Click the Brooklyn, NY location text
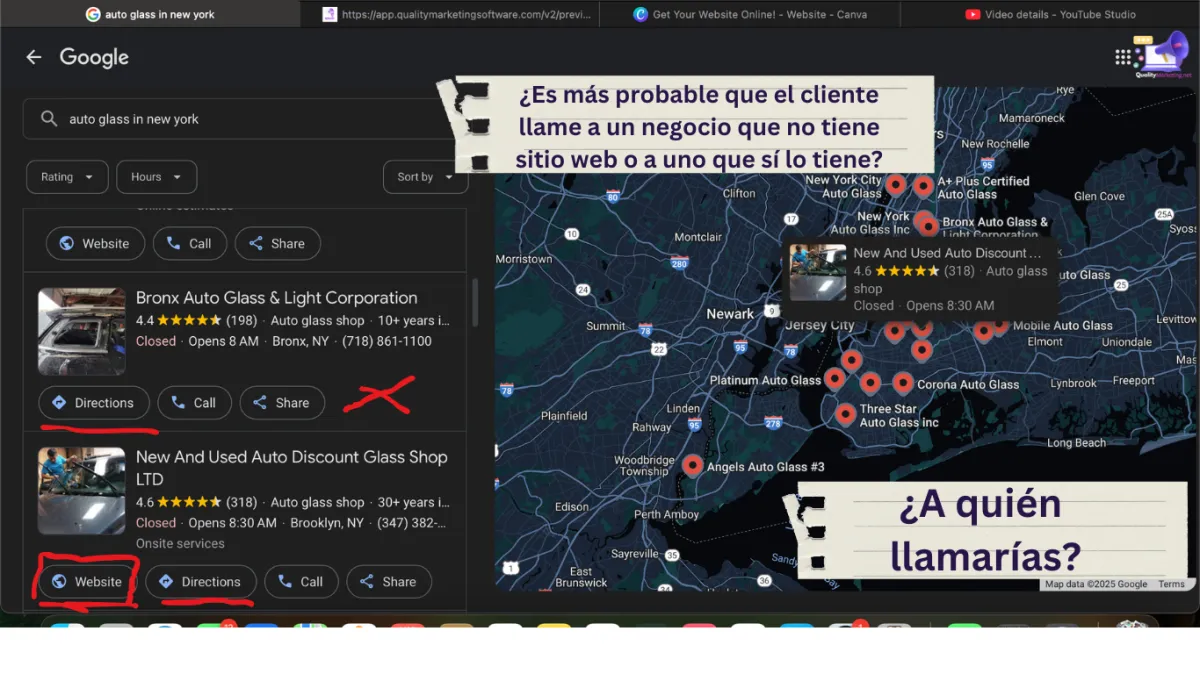Image resolution: width=1200 pixels, height=674 pixels. pos(327,523)
